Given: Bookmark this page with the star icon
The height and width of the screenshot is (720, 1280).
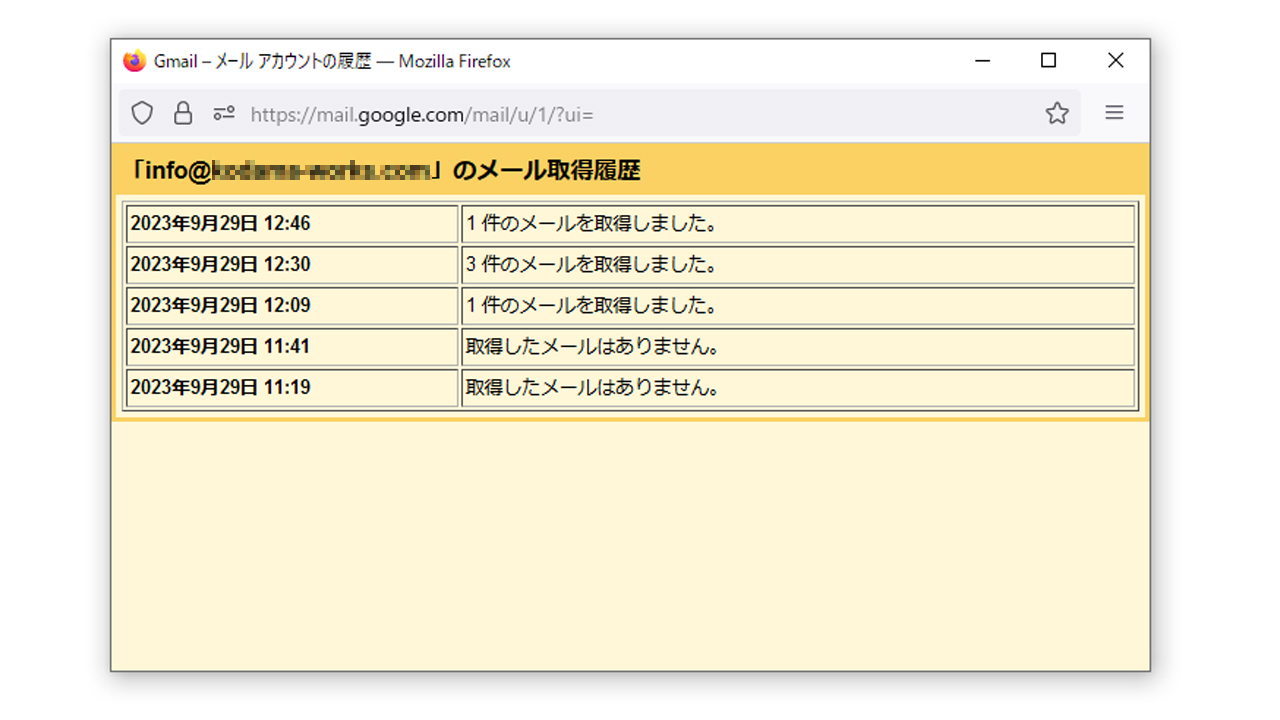Looking at the screenshot, I should [x=1057, y=113].
